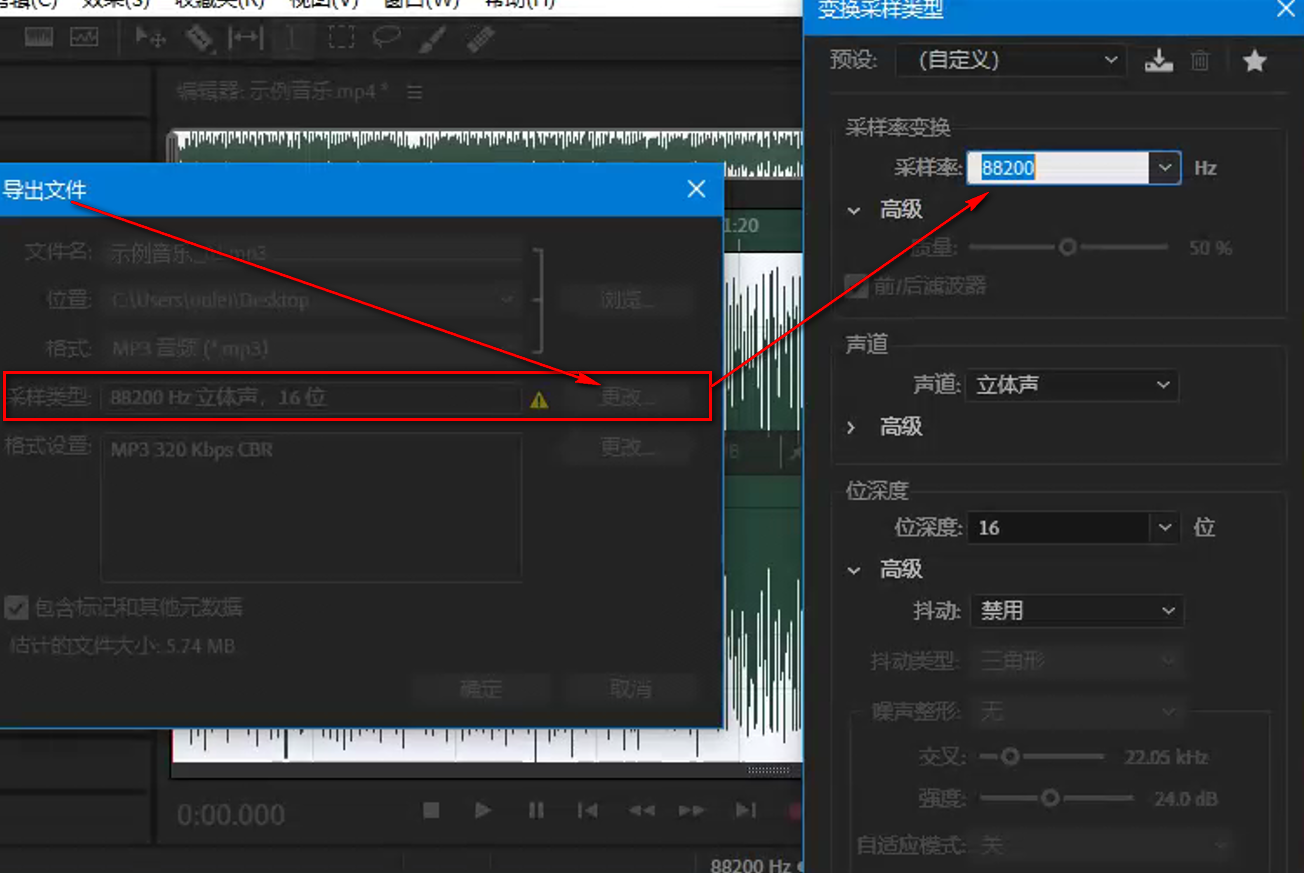This screenshot has width=1304, height=873.
Task: Cancel export with 取消 button
Action: [x=630, y=689]
